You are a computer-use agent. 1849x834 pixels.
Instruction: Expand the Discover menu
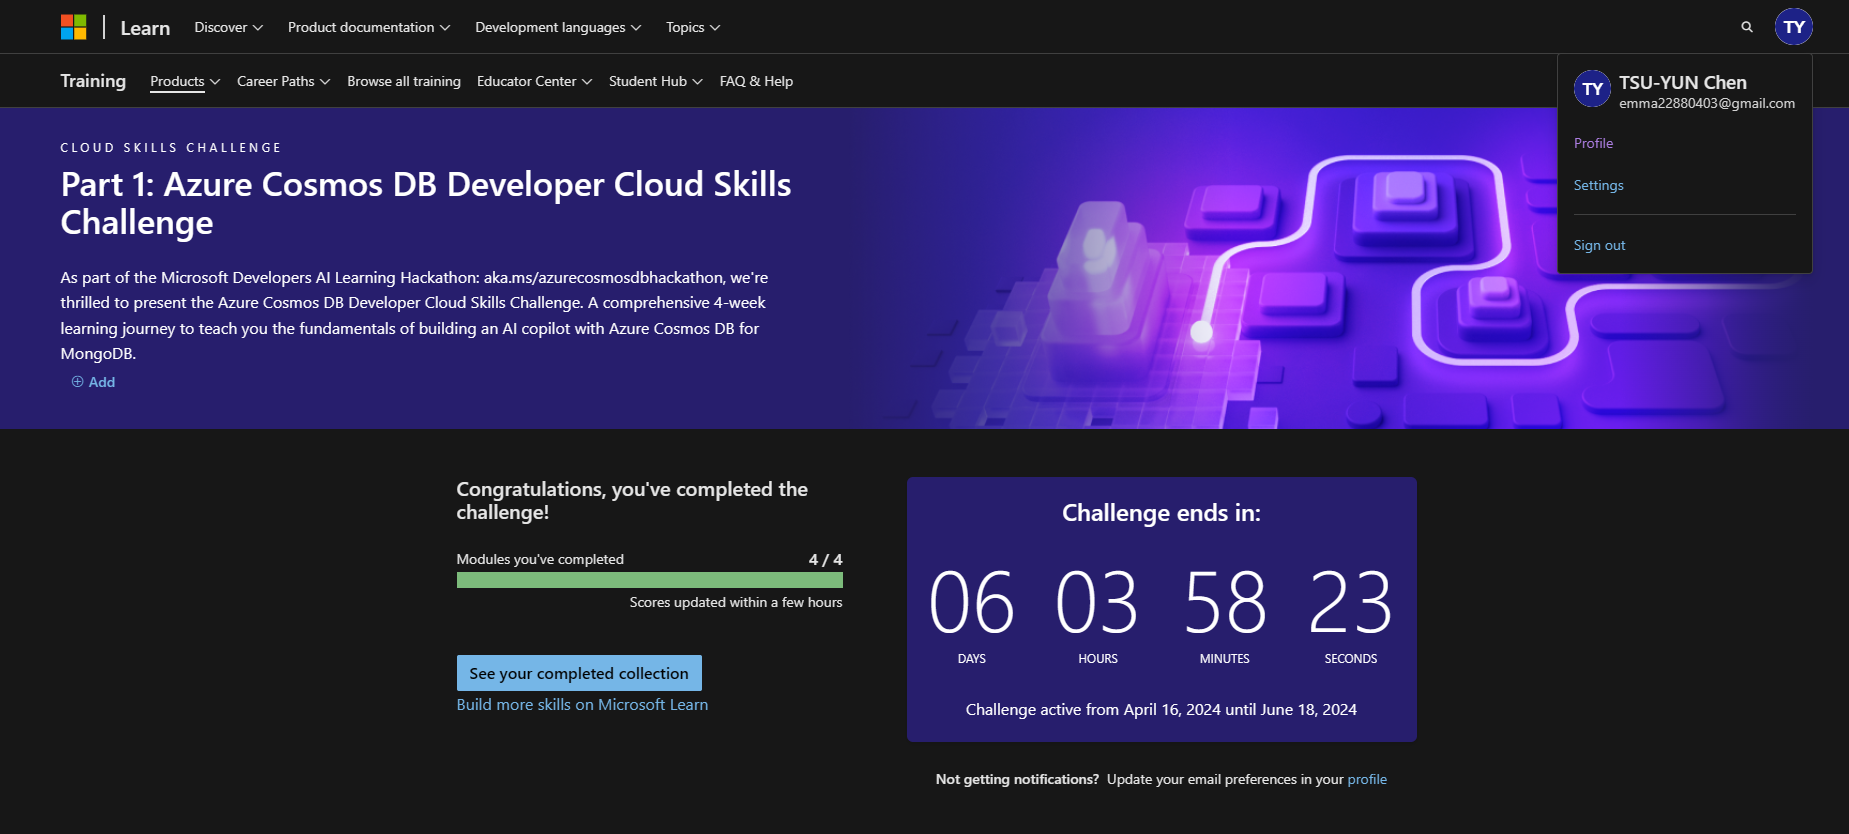coord(229,27)
